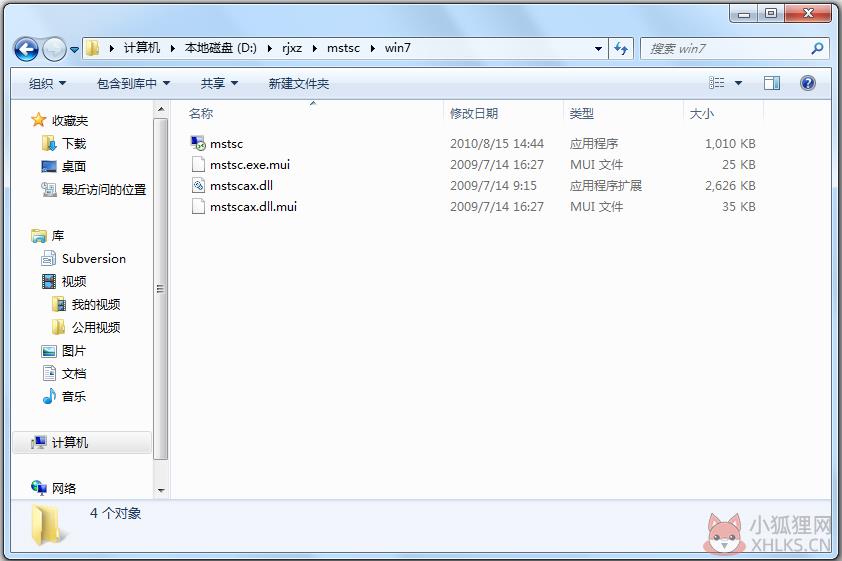Expand the arrow before win7 in path
Image resolution: width=842 pixels, height=561 pixels.
[373, 48]
